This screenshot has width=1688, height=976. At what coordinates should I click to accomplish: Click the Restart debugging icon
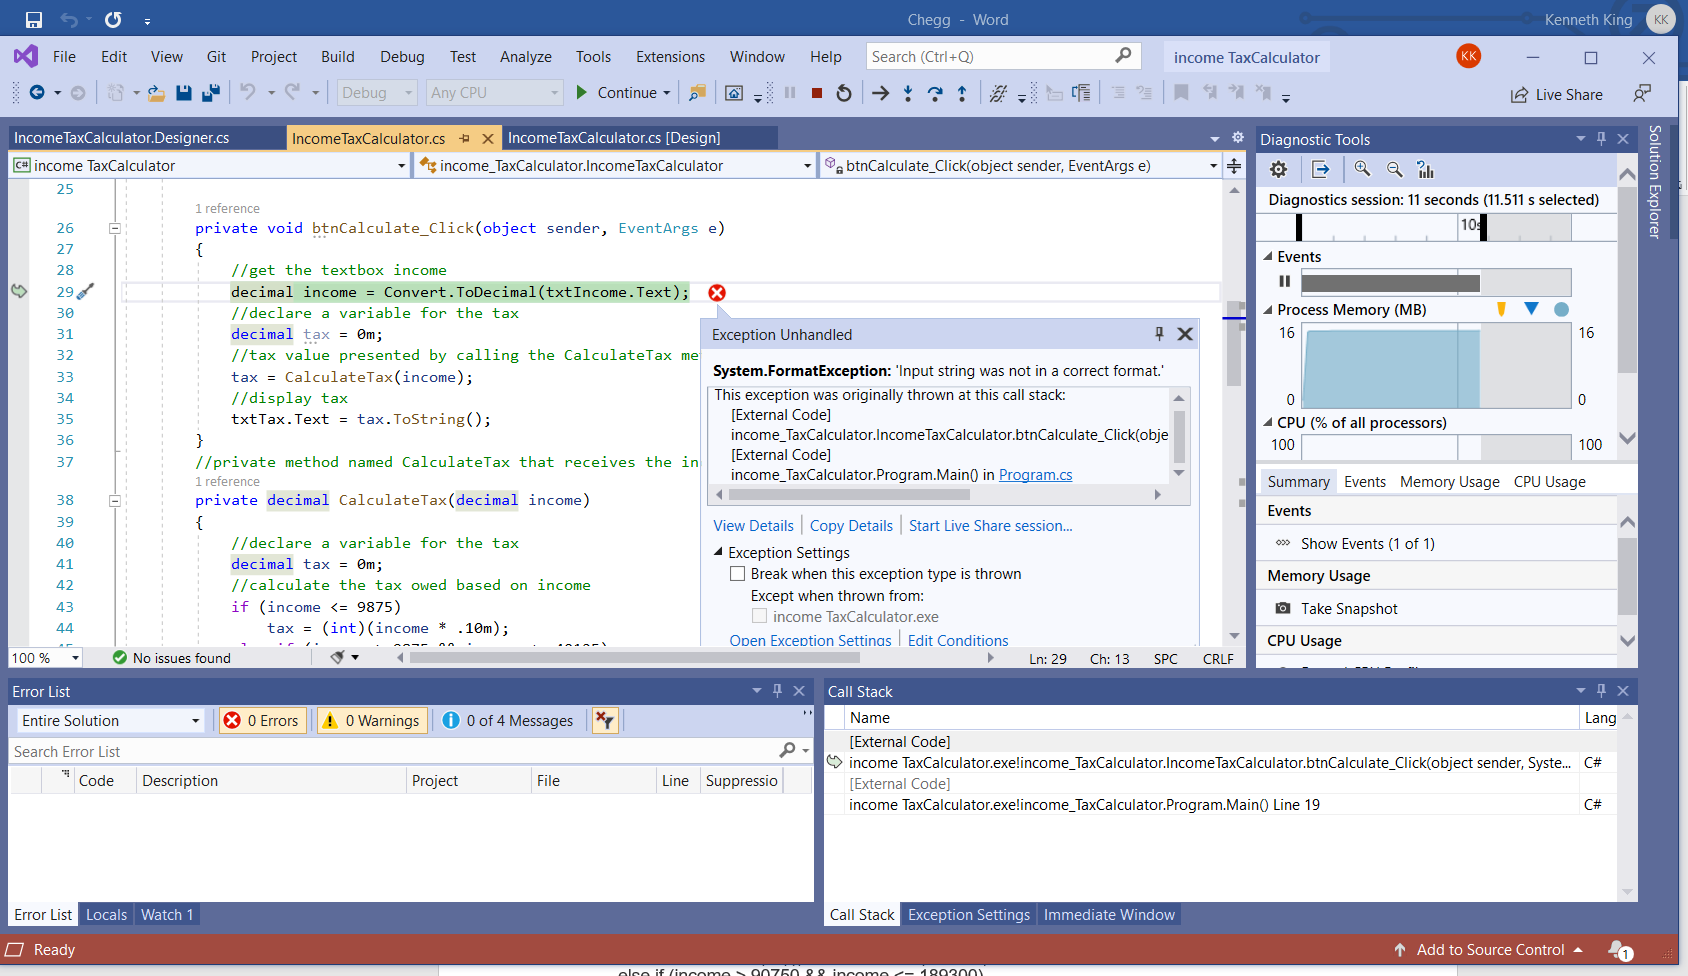tap(844, 93)
